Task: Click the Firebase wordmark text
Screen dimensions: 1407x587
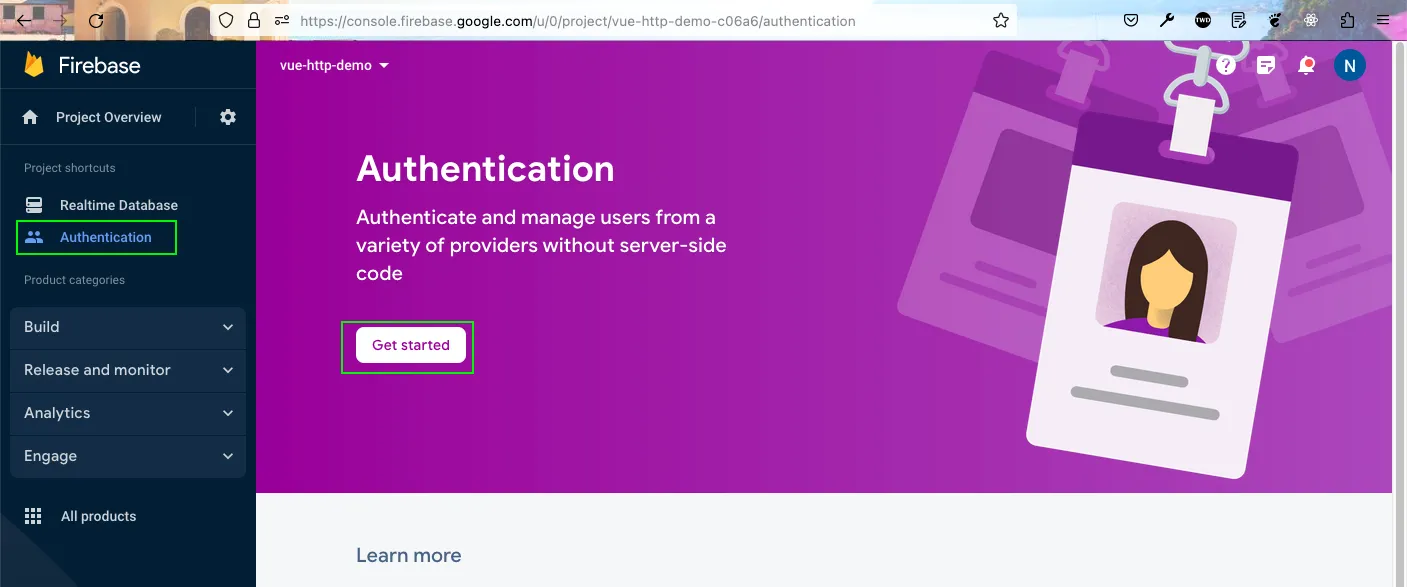Action: [x=99, y=65]
